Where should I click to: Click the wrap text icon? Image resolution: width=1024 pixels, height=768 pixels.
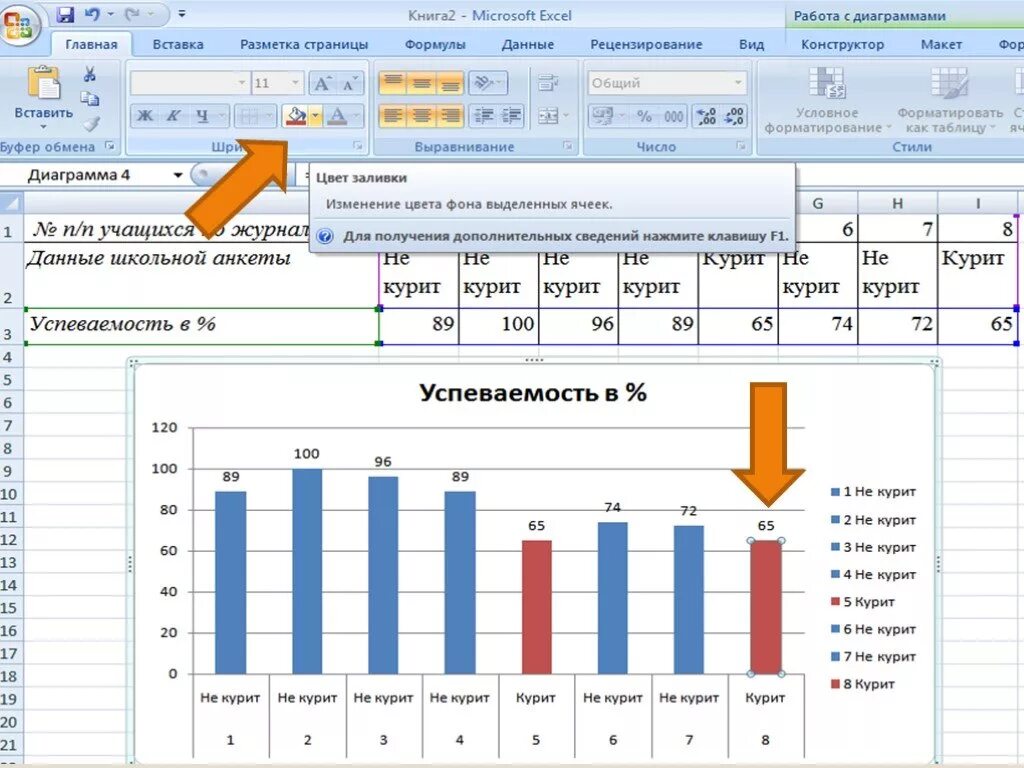[548, 83]
